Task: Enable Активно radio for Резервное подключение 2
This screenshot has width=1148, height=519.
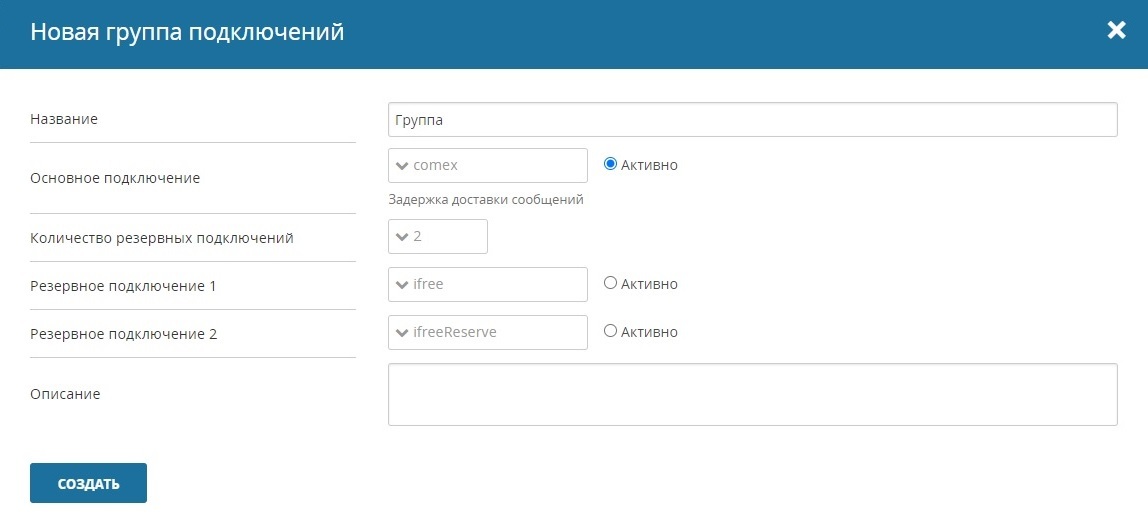Action: (x=610, y=331)
